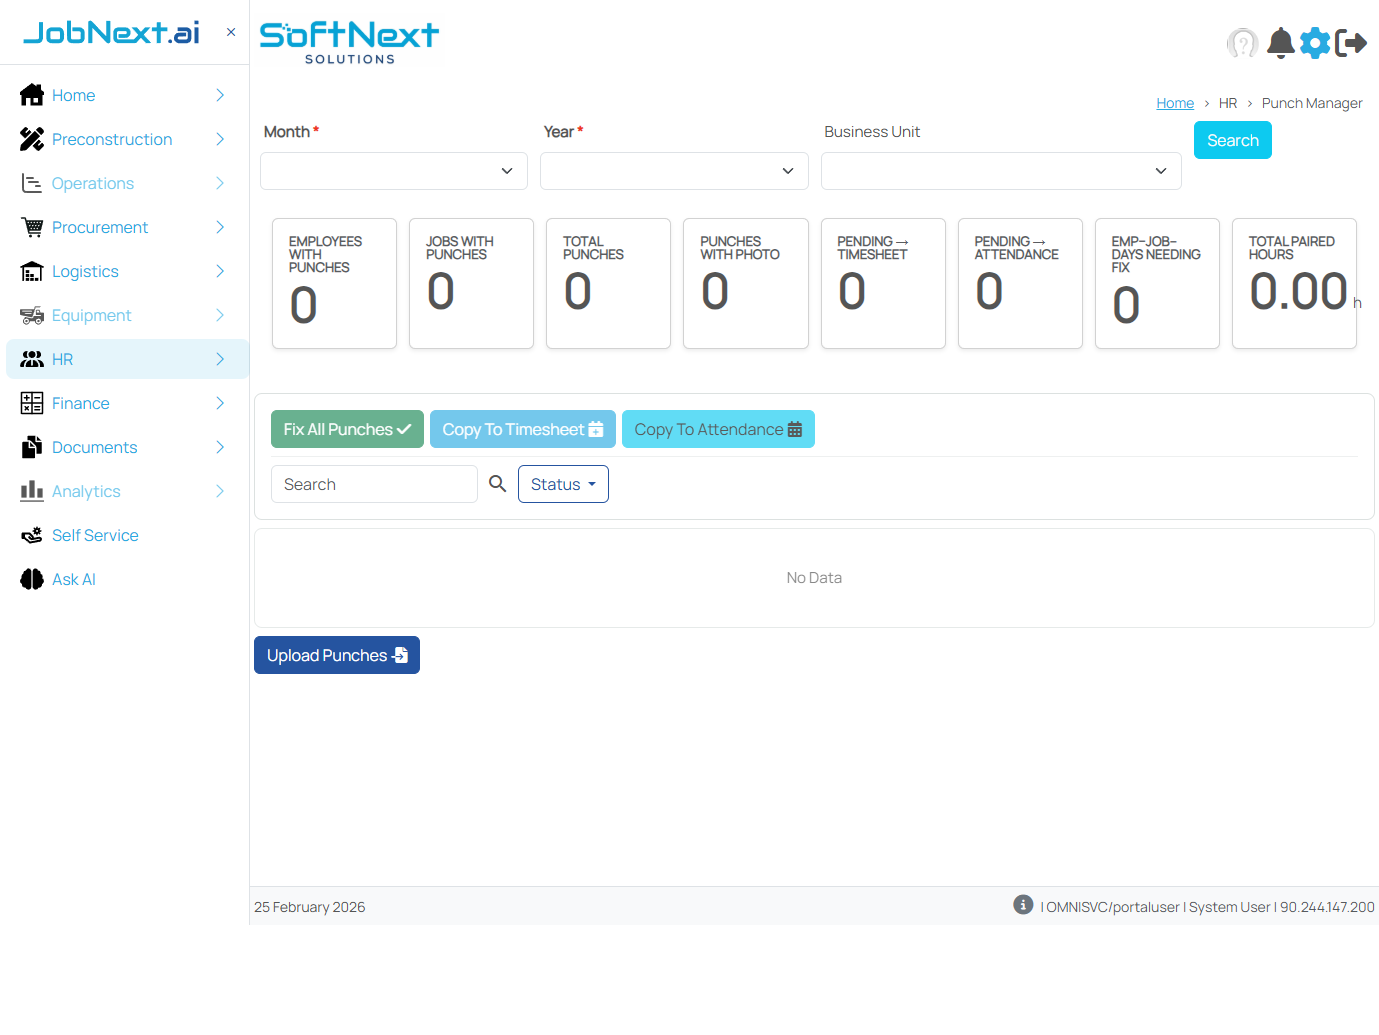The image size is (1379, 1035).
Task: Open the Business Unit dropdown
Action: (x=1000, y=170)
